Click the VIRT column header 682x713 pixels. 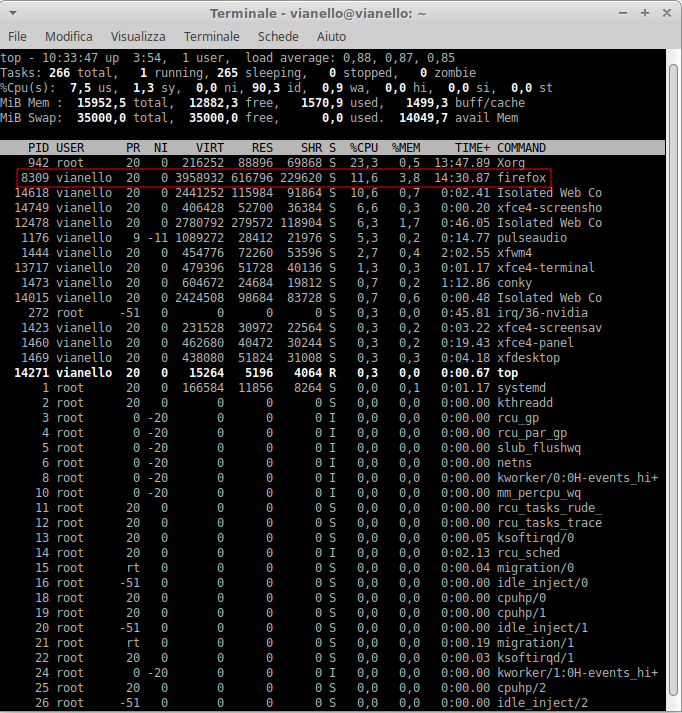pos(210,148)
